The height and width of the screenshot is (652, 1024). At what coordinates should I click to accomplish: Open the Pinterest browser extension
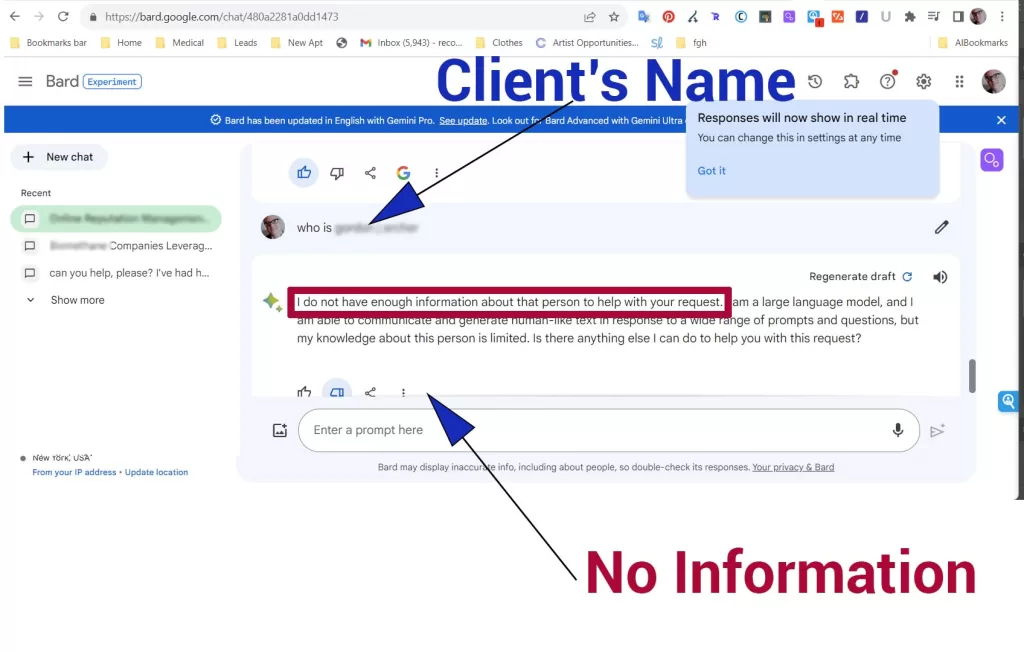point(668,16)
